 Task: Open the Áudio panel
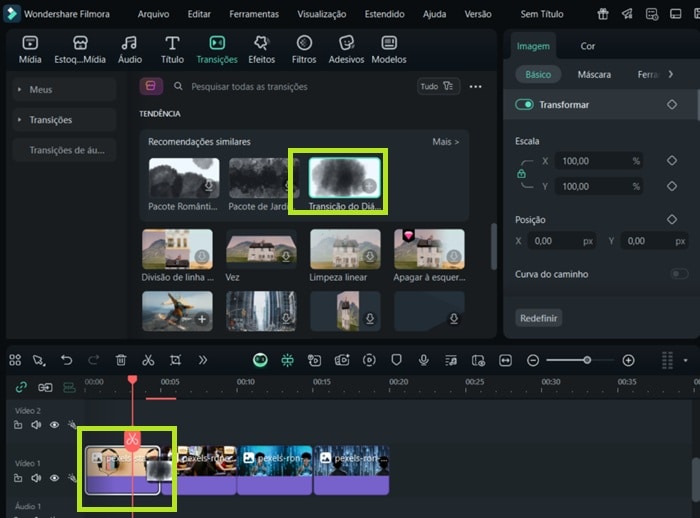129,50
